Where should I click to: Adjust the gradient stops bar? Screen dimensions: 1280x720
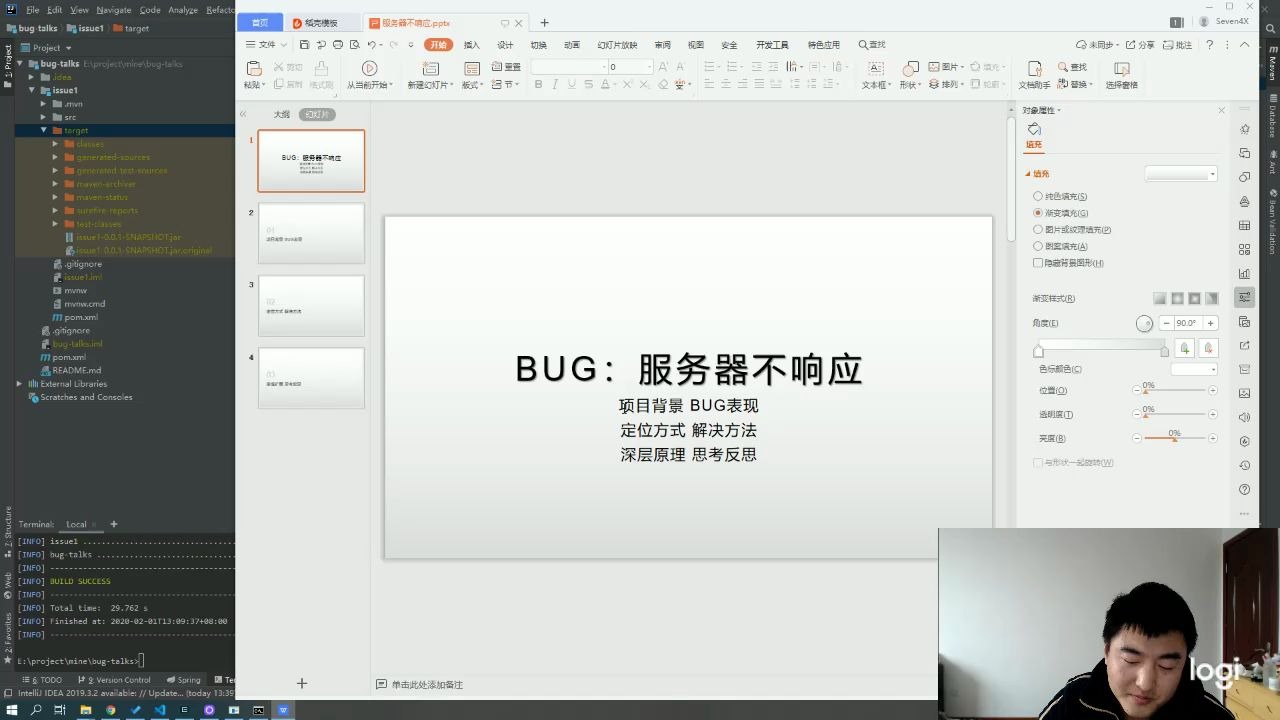[x=1101, y=346]
